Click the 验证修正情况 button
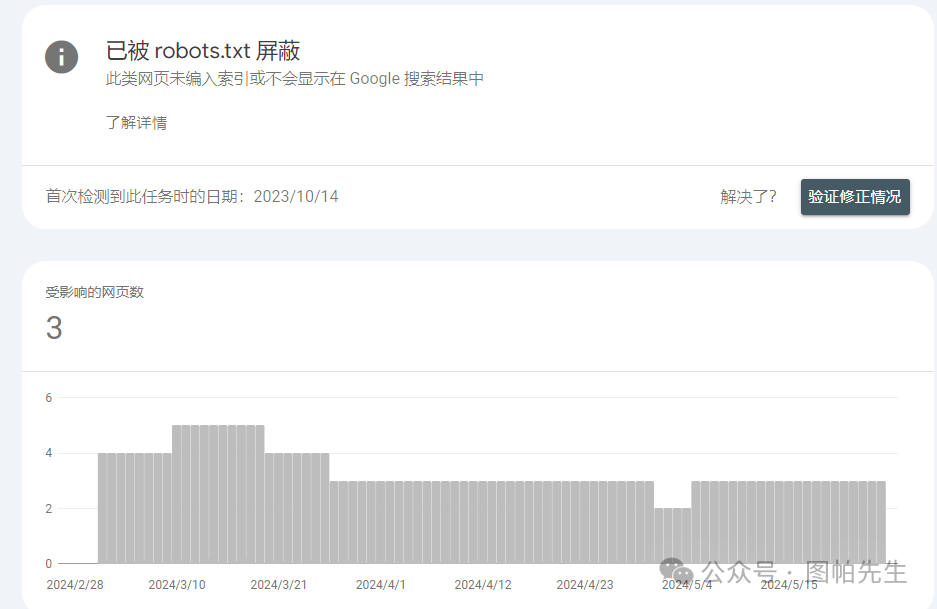 (855, 197)
